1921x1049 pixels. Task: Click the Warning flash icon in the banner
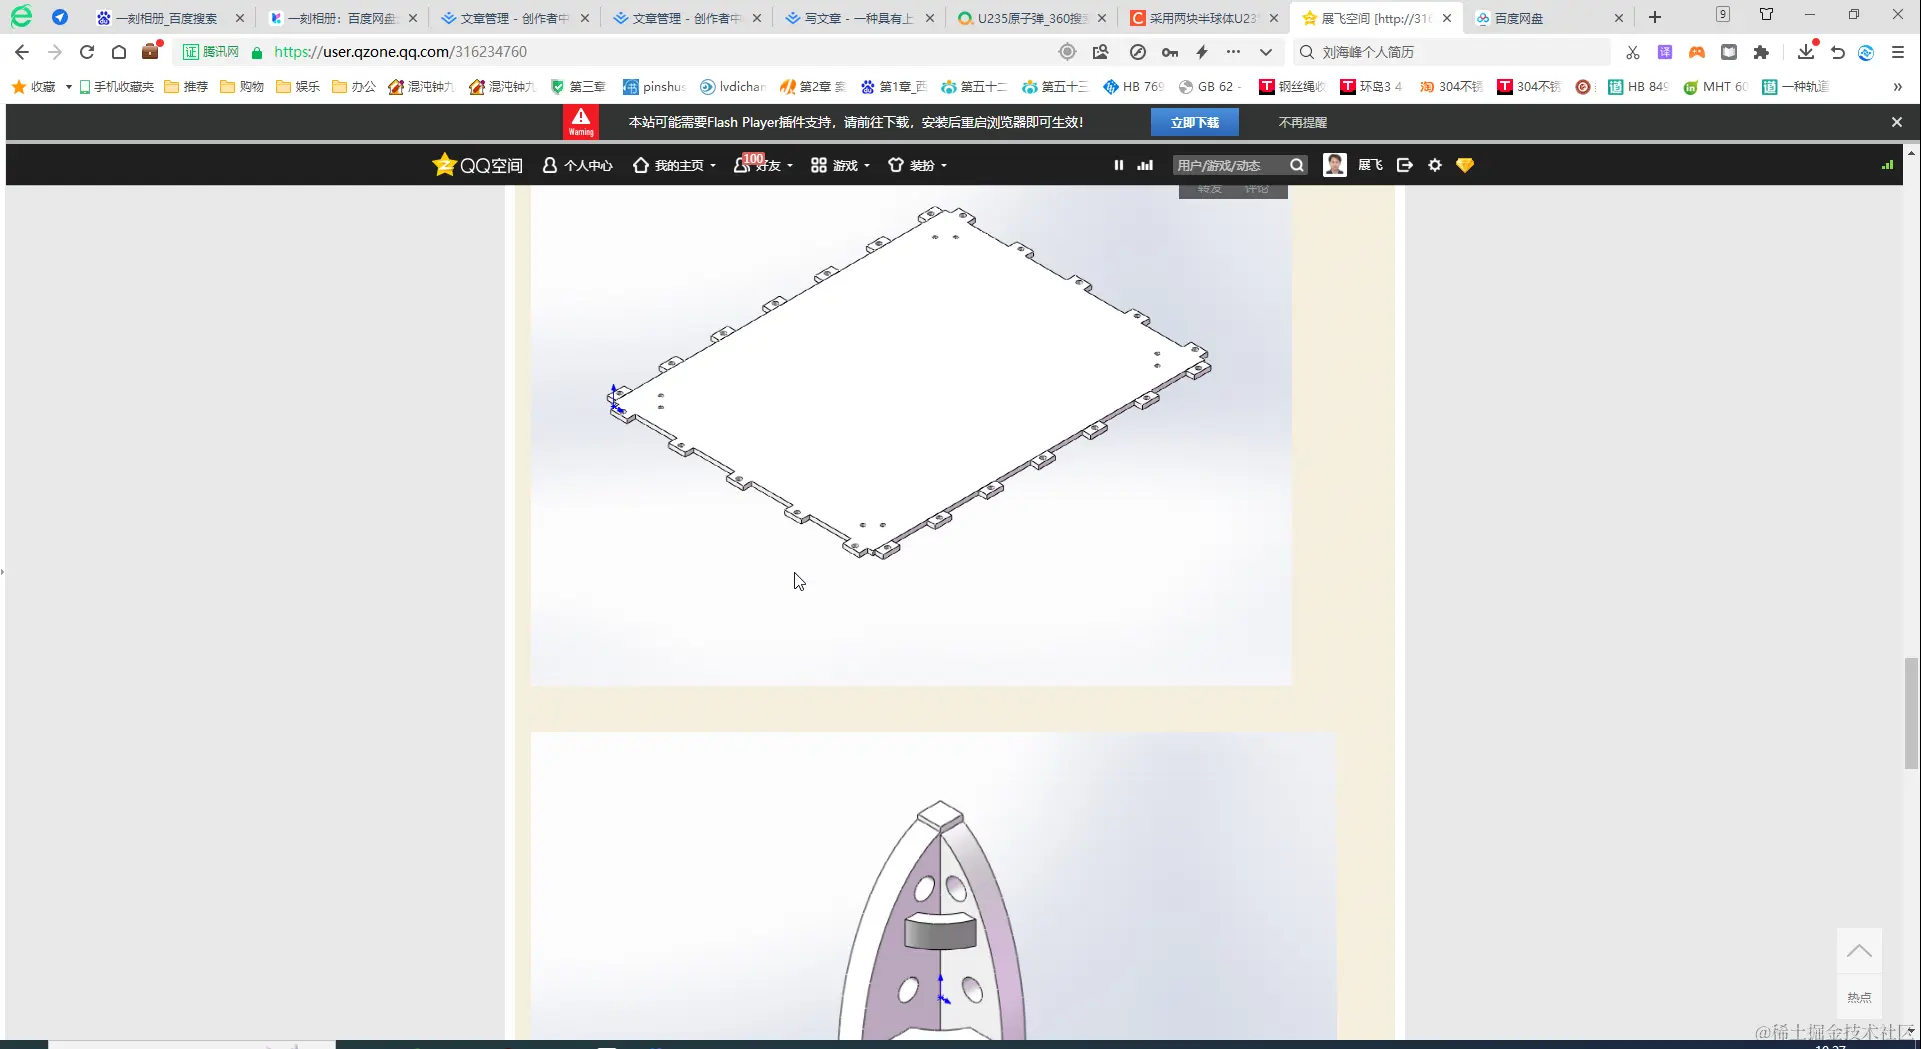[x=581, y=121]
